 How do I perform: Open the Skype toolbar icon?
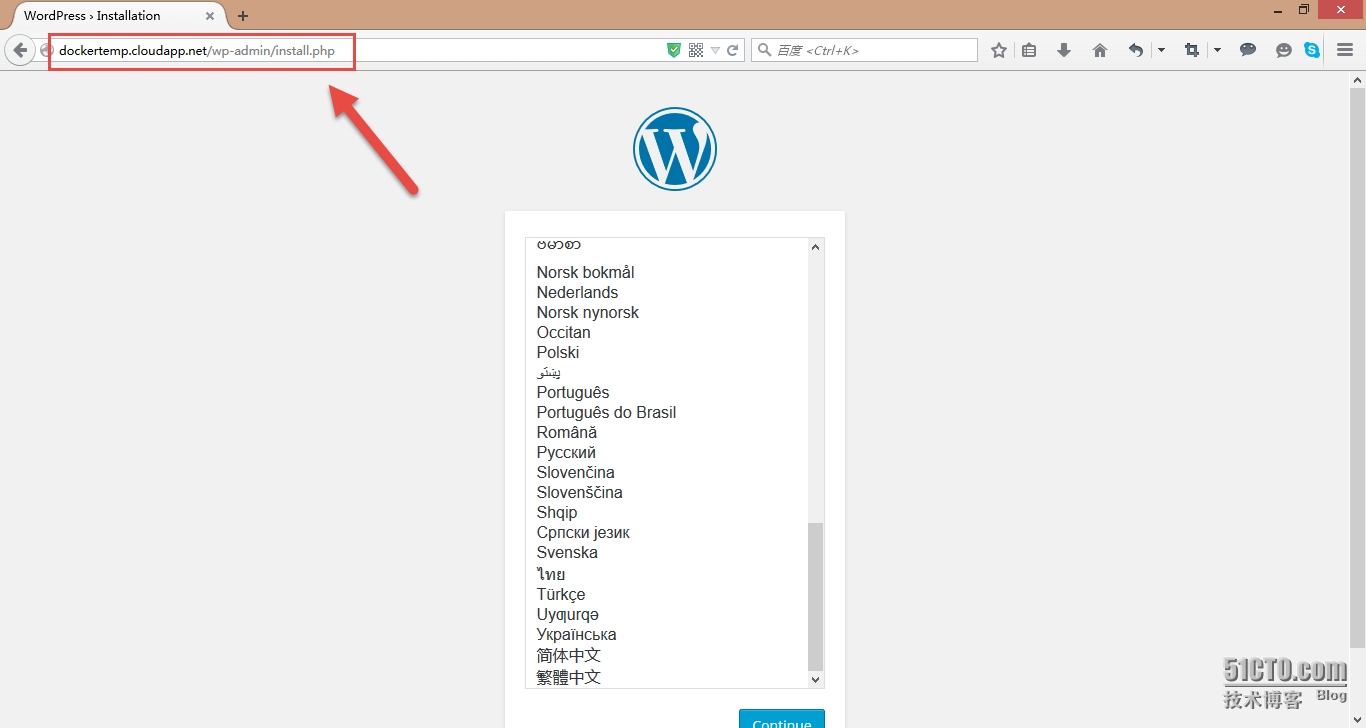pyautogui.click(x=1312, y=50)
